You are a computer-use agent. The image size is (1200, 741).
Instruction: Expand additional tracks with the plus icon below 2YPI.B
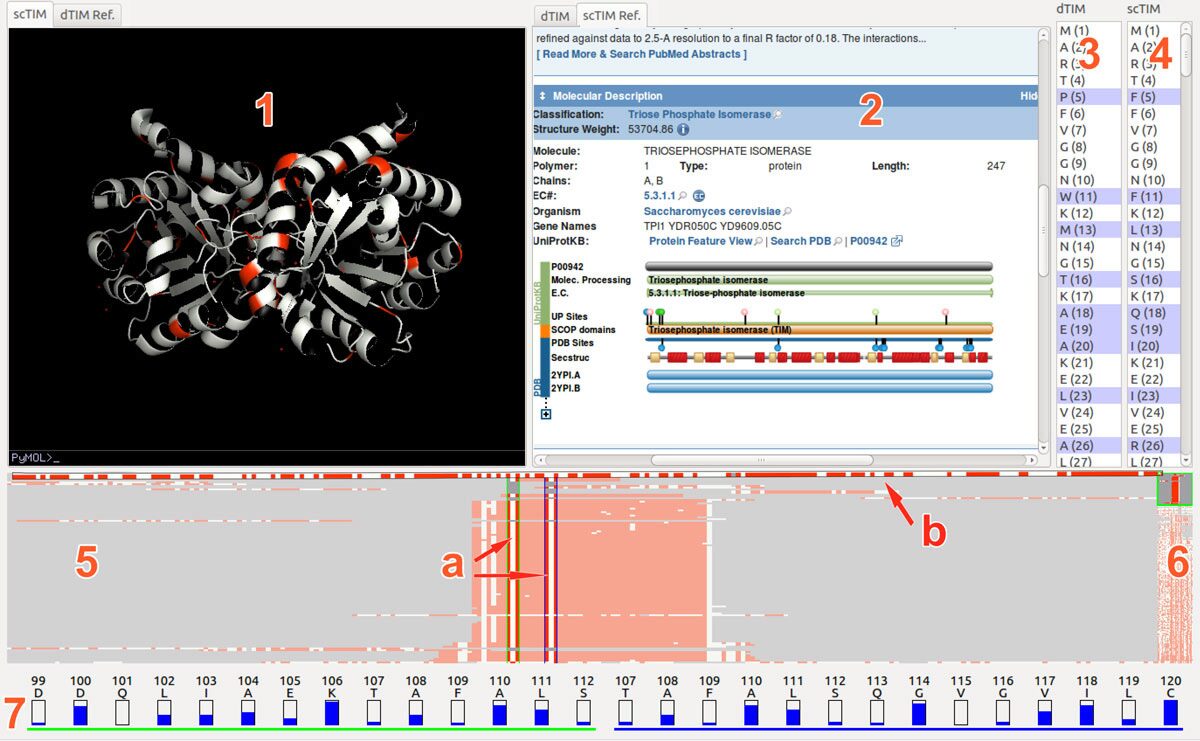547,412
